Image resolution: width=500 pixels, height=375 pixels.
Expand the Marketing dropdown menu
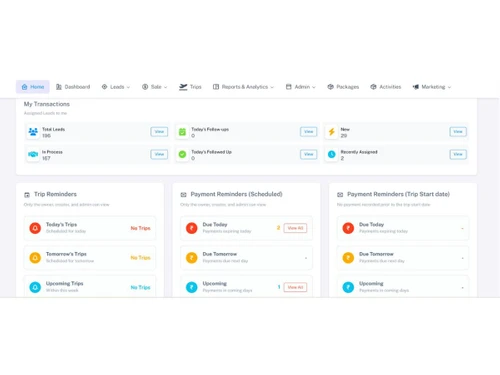click(432, 87)
